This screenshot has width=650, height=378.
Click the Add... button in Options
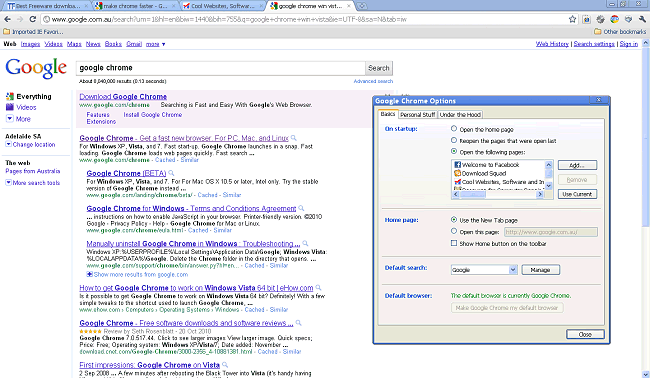point(577,165)
